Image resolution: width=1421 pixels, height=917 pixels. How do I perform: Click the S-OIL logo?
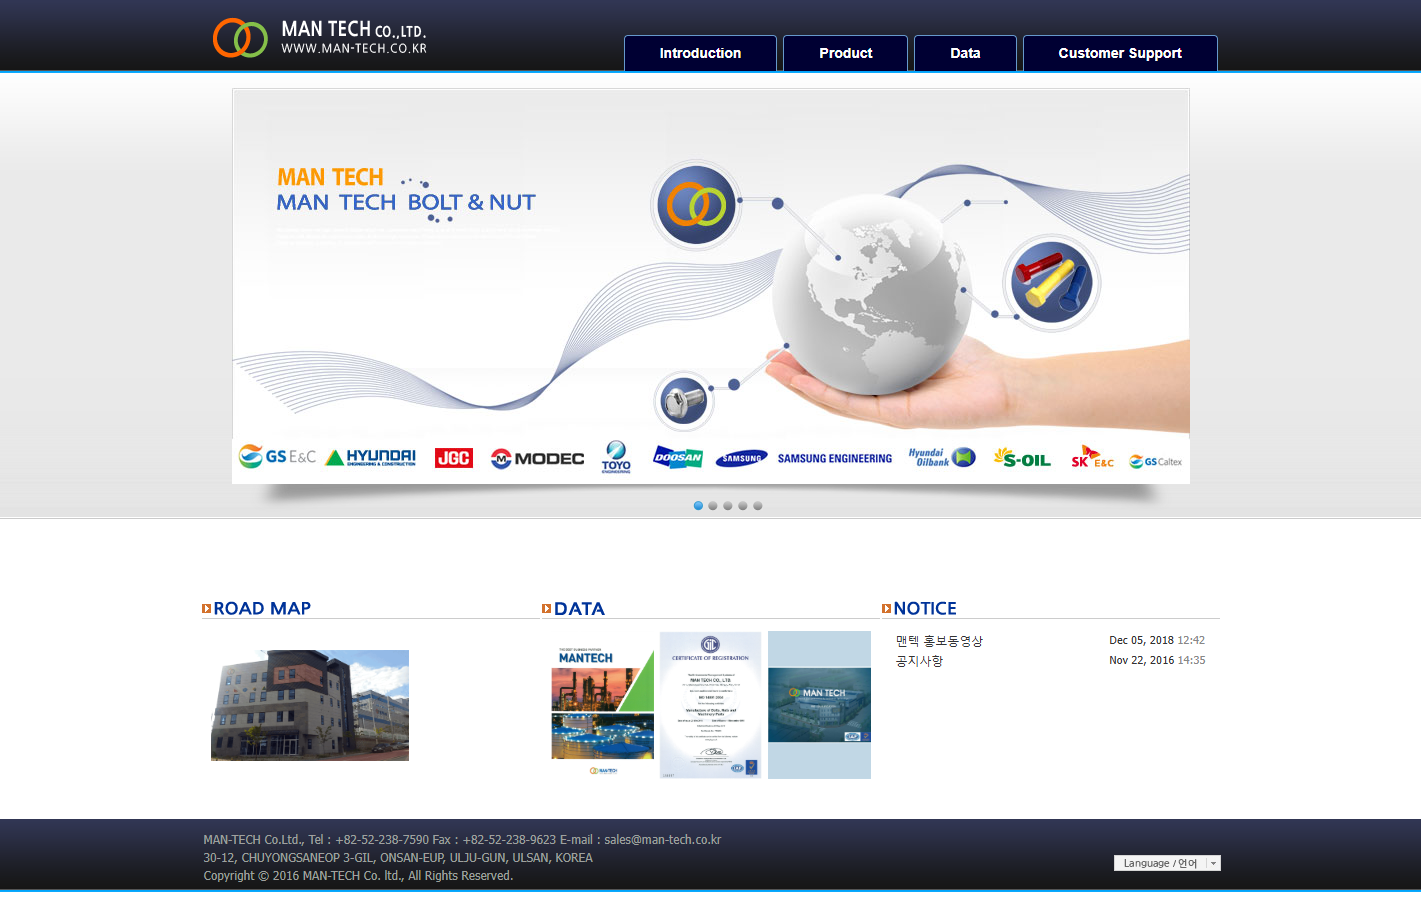pyautogui.click(x=1022, y=458)
